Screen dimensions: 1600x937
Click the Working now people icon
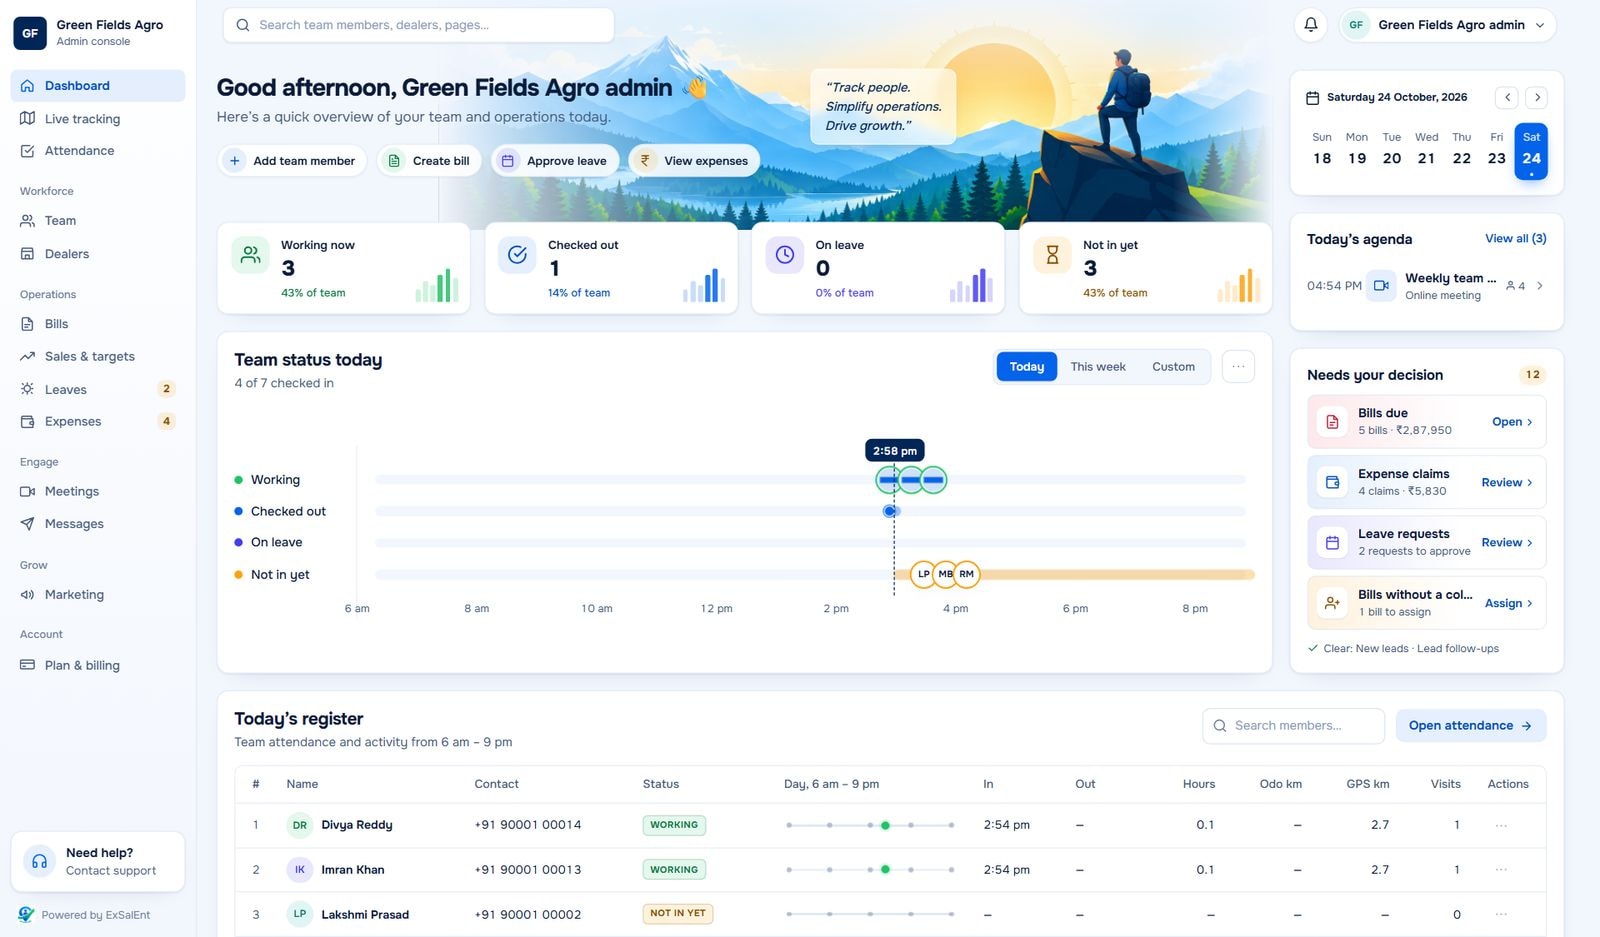pos(250,255)
